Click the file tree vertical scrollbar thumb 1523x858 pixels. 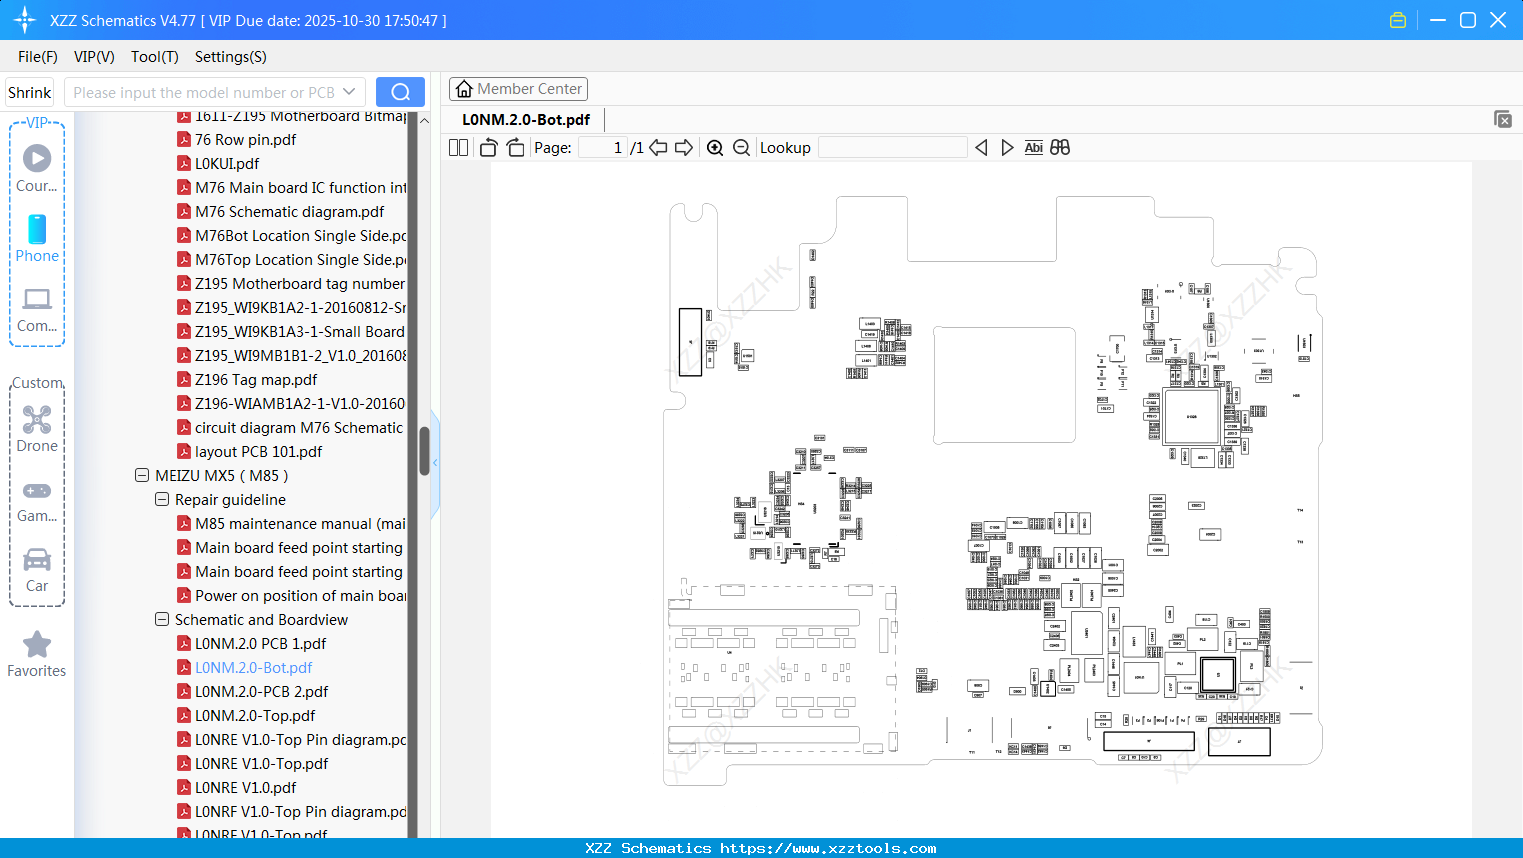tap(424, 451)
